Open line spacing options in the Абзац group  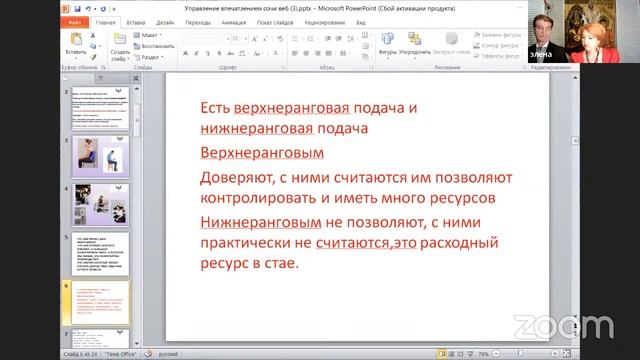[351, 39]
